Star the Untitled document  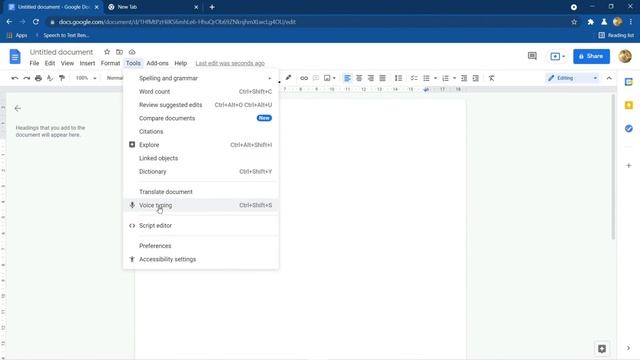107,52
